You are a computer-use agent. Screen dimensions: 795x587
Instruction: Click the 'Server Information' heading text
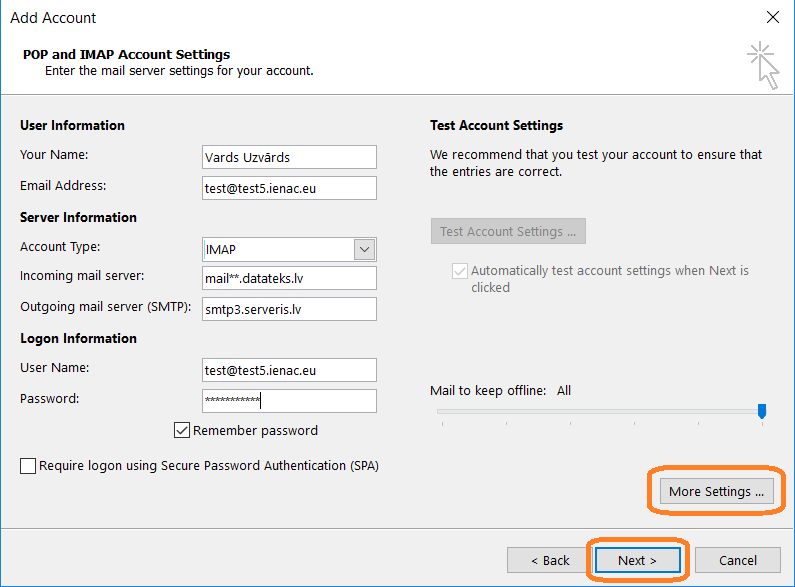78,217
